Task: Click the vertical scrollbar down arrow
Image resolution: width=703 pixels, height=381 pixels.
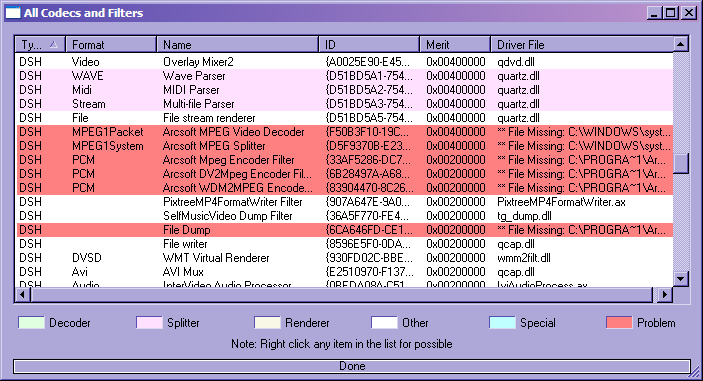Action: coord(681,279)
